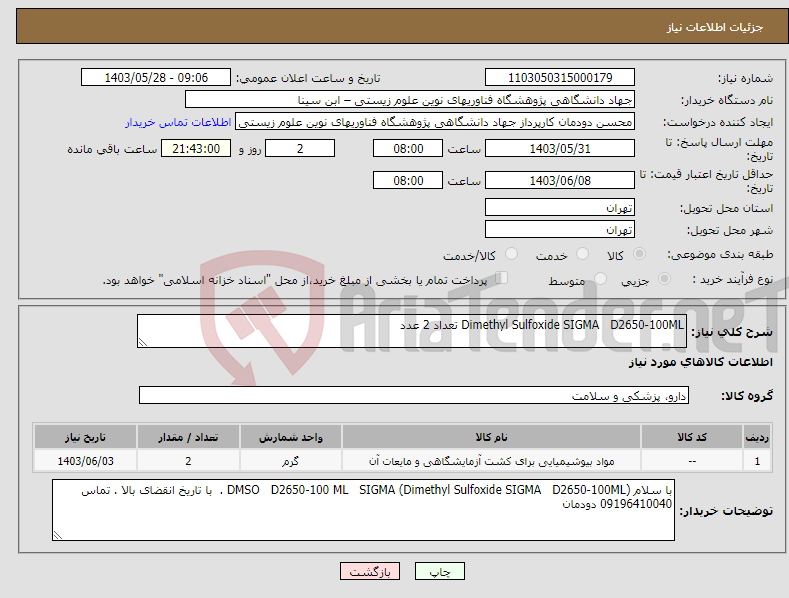The width and height of the screenshot is (789, 598).
Task: Click the remaining time field 21:43:00
Action: click(x=196, y=148)
